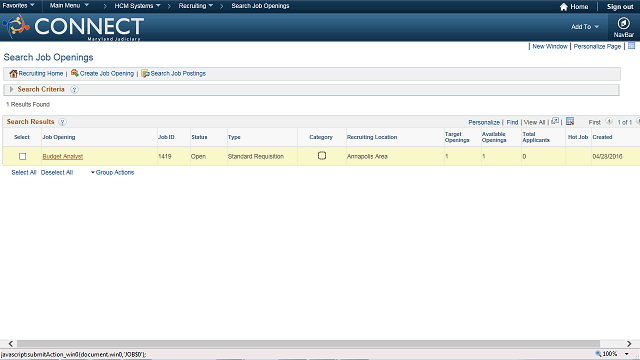Click the Search Job Postings icon
Viewport: 640px width, 360px height.
[145, 73]
